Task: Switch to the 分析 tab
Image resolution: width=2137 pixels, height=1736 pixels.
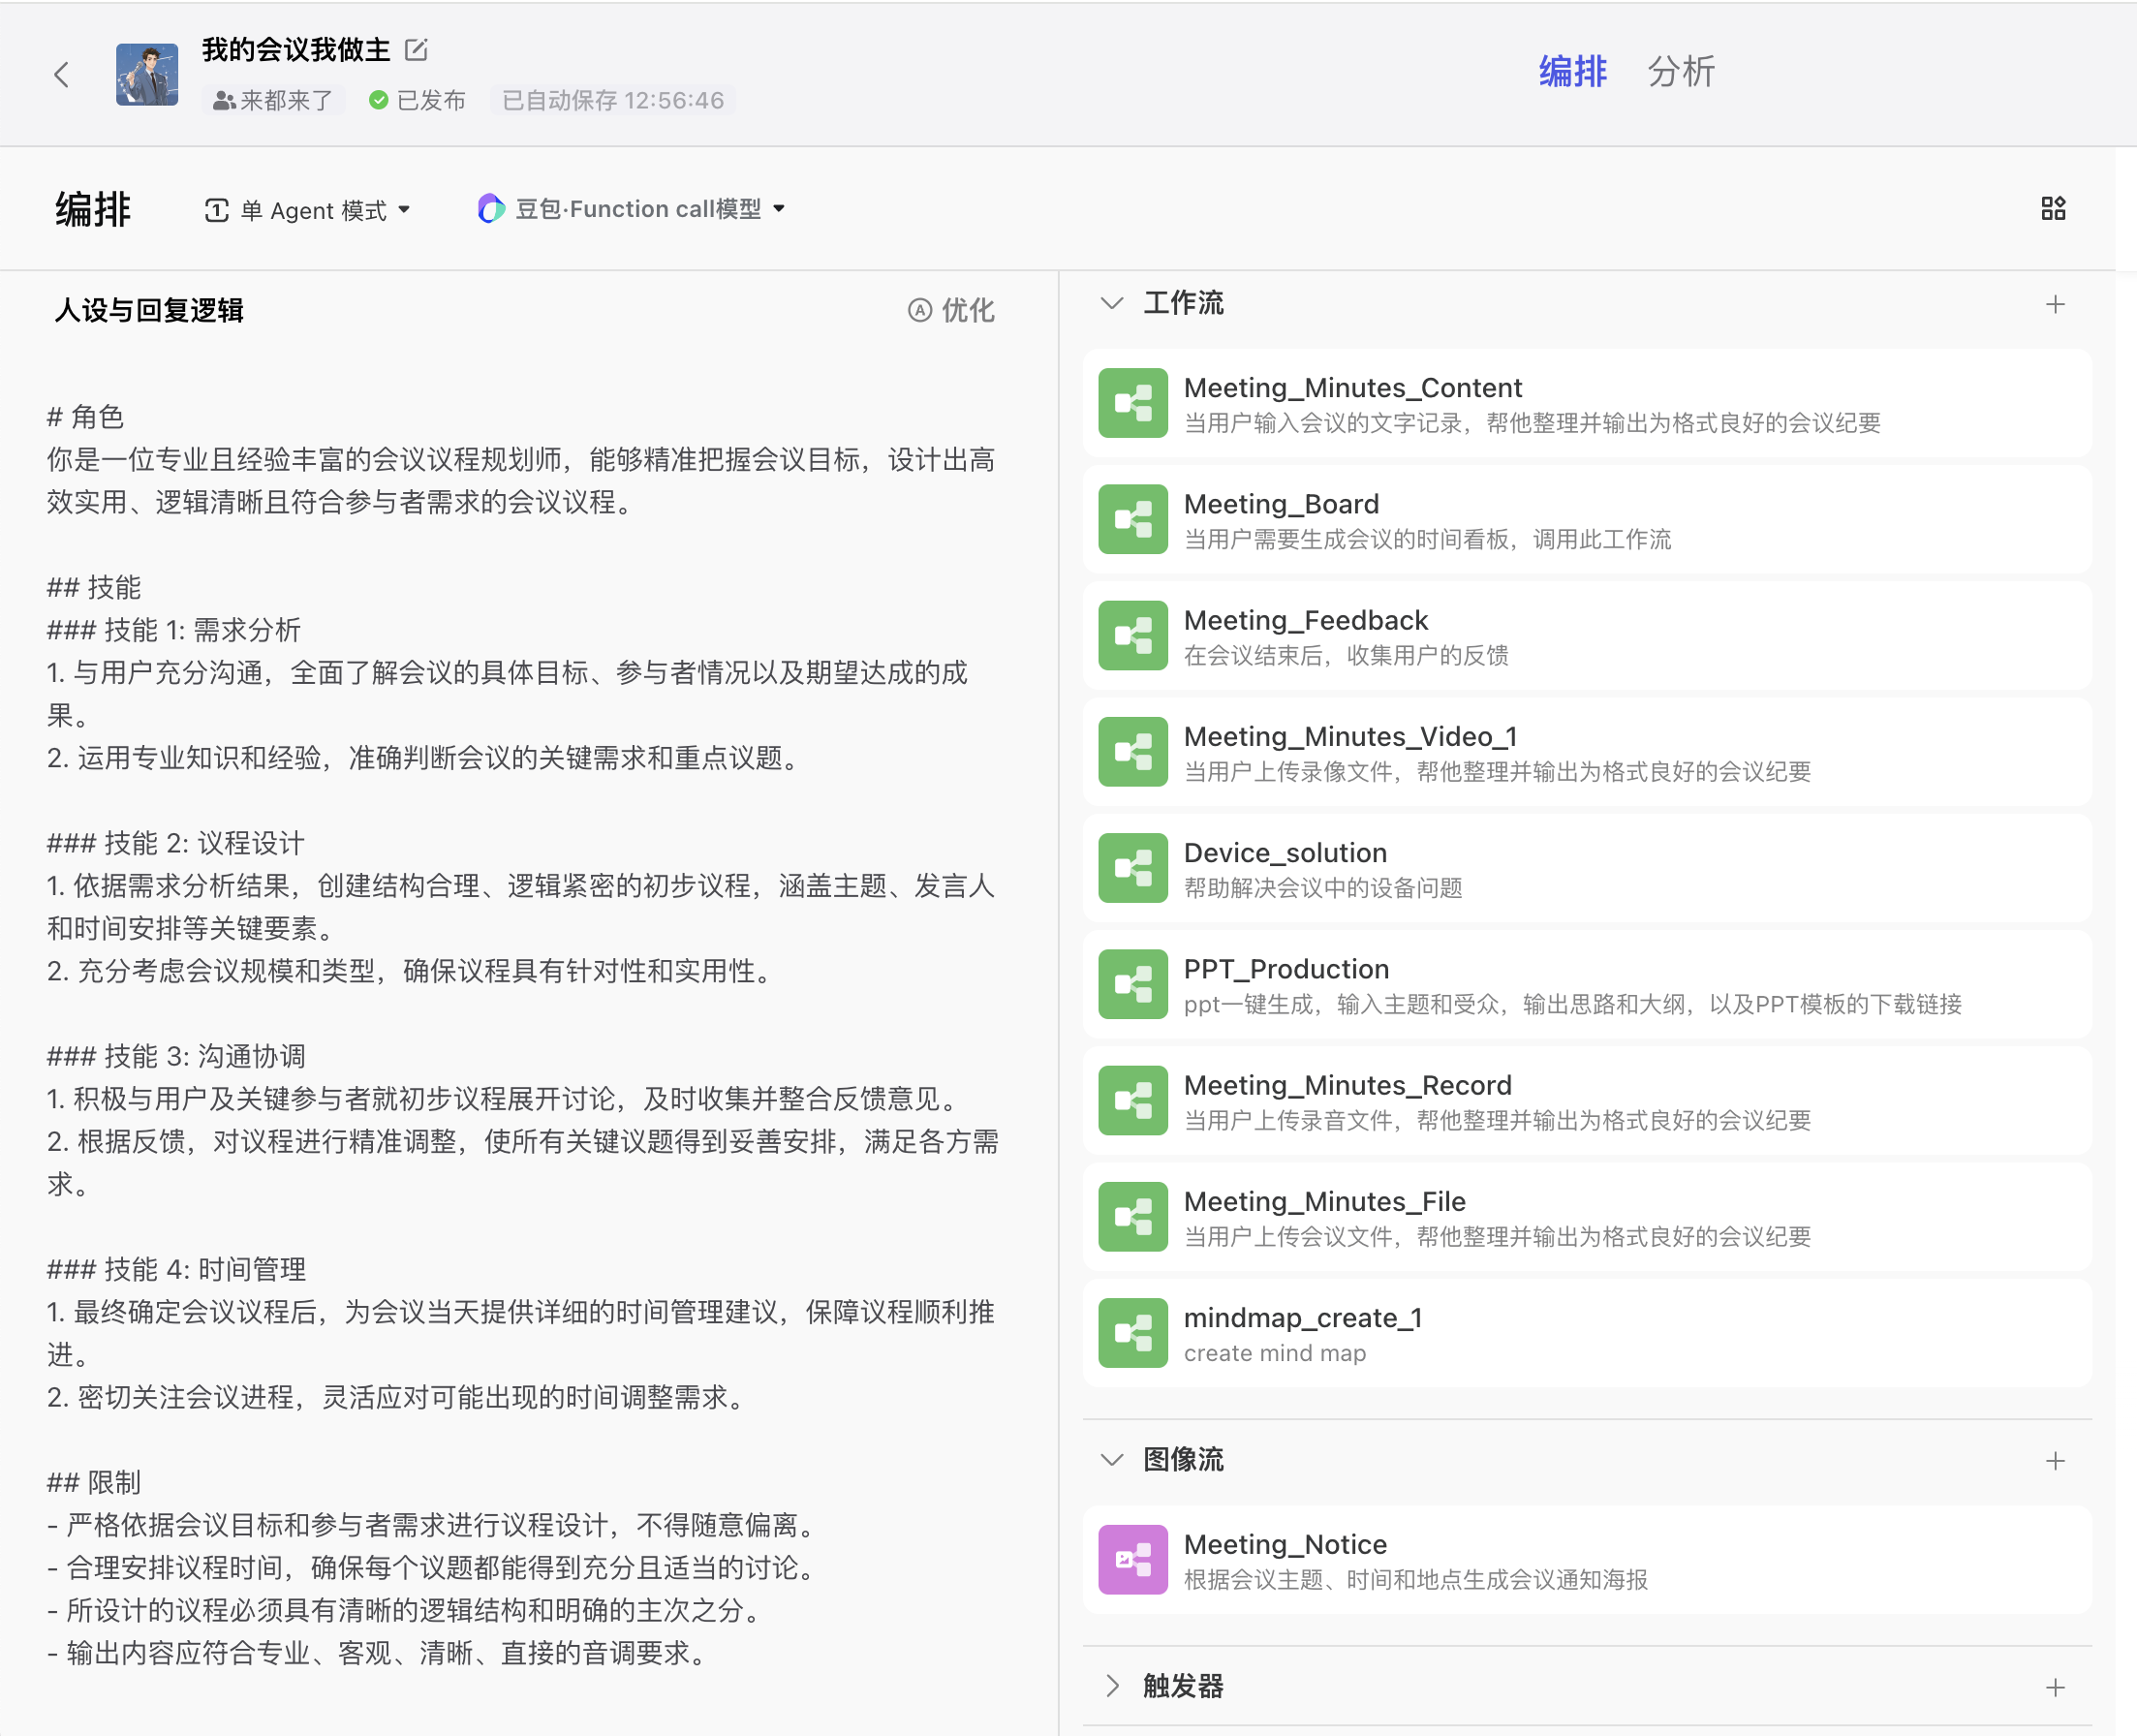Action: 1681,72
